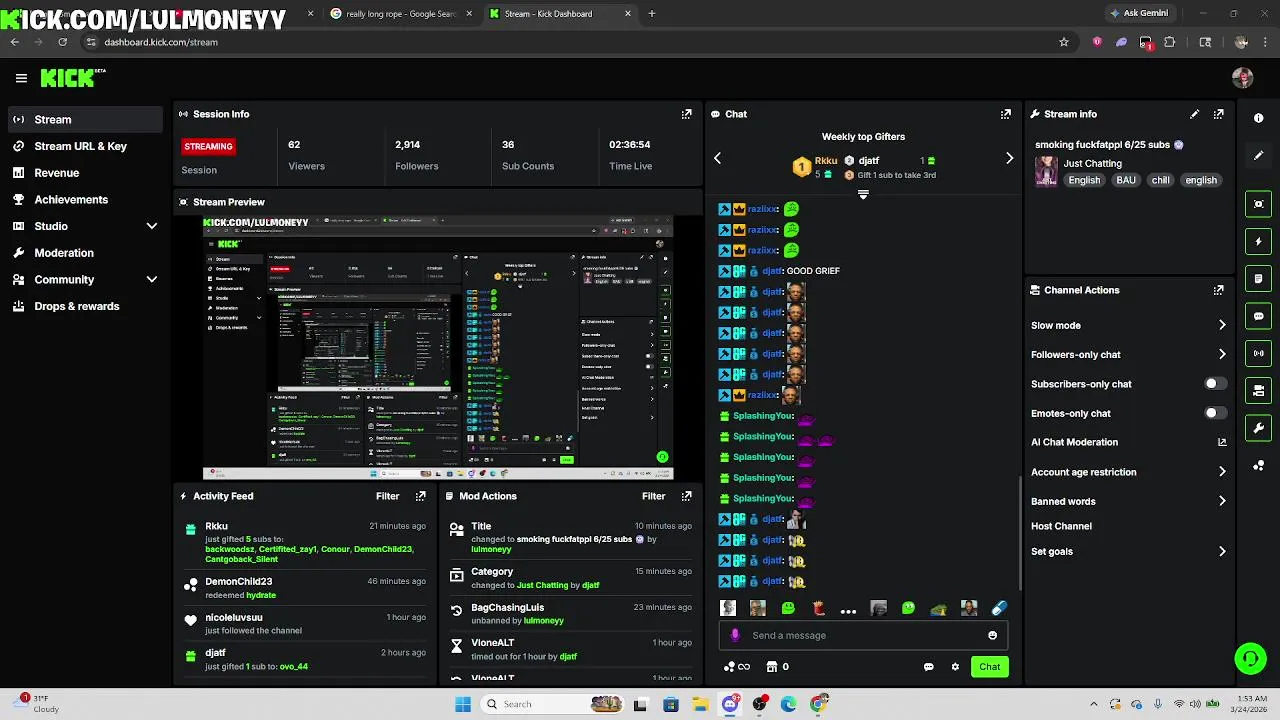Click Host Channel action
The height and width of the screenshot is (720, 1280).
coord(1061,526)
